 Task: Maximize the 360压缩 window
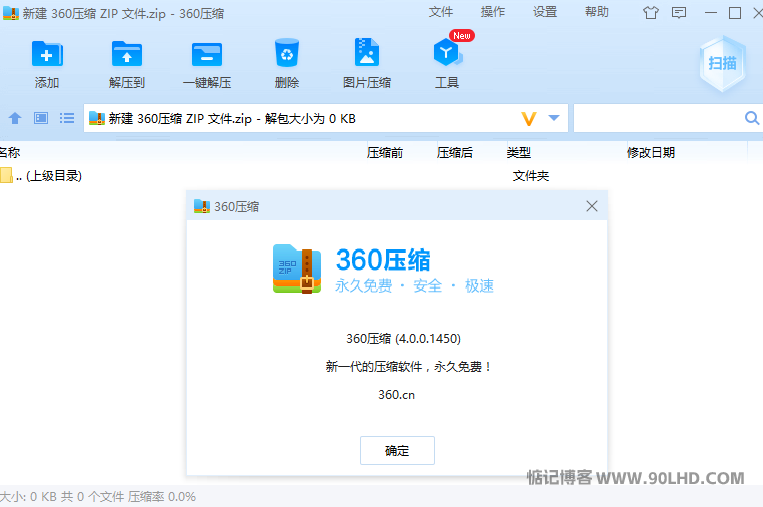click(735, 13)
